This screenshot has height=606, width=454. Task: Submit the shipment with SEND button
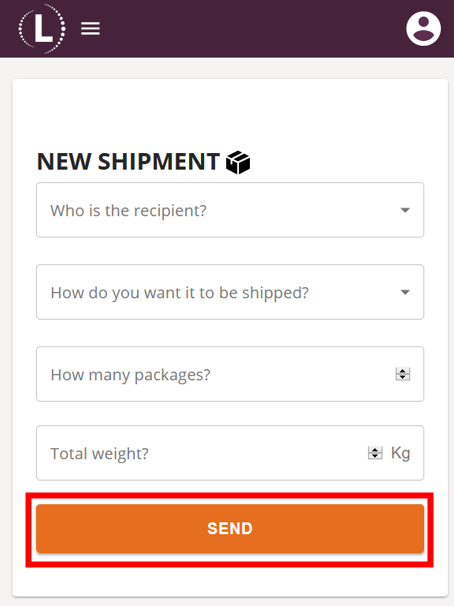click(x=230, y=528)
